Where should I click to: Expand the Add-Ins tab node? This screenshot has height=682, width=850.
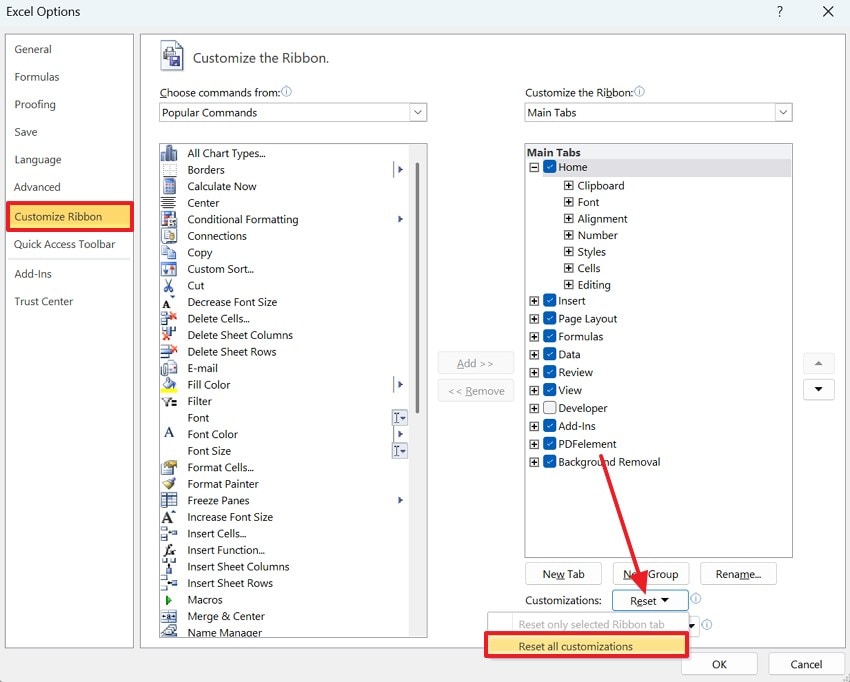pyautogui.click(x=534, y=426)
